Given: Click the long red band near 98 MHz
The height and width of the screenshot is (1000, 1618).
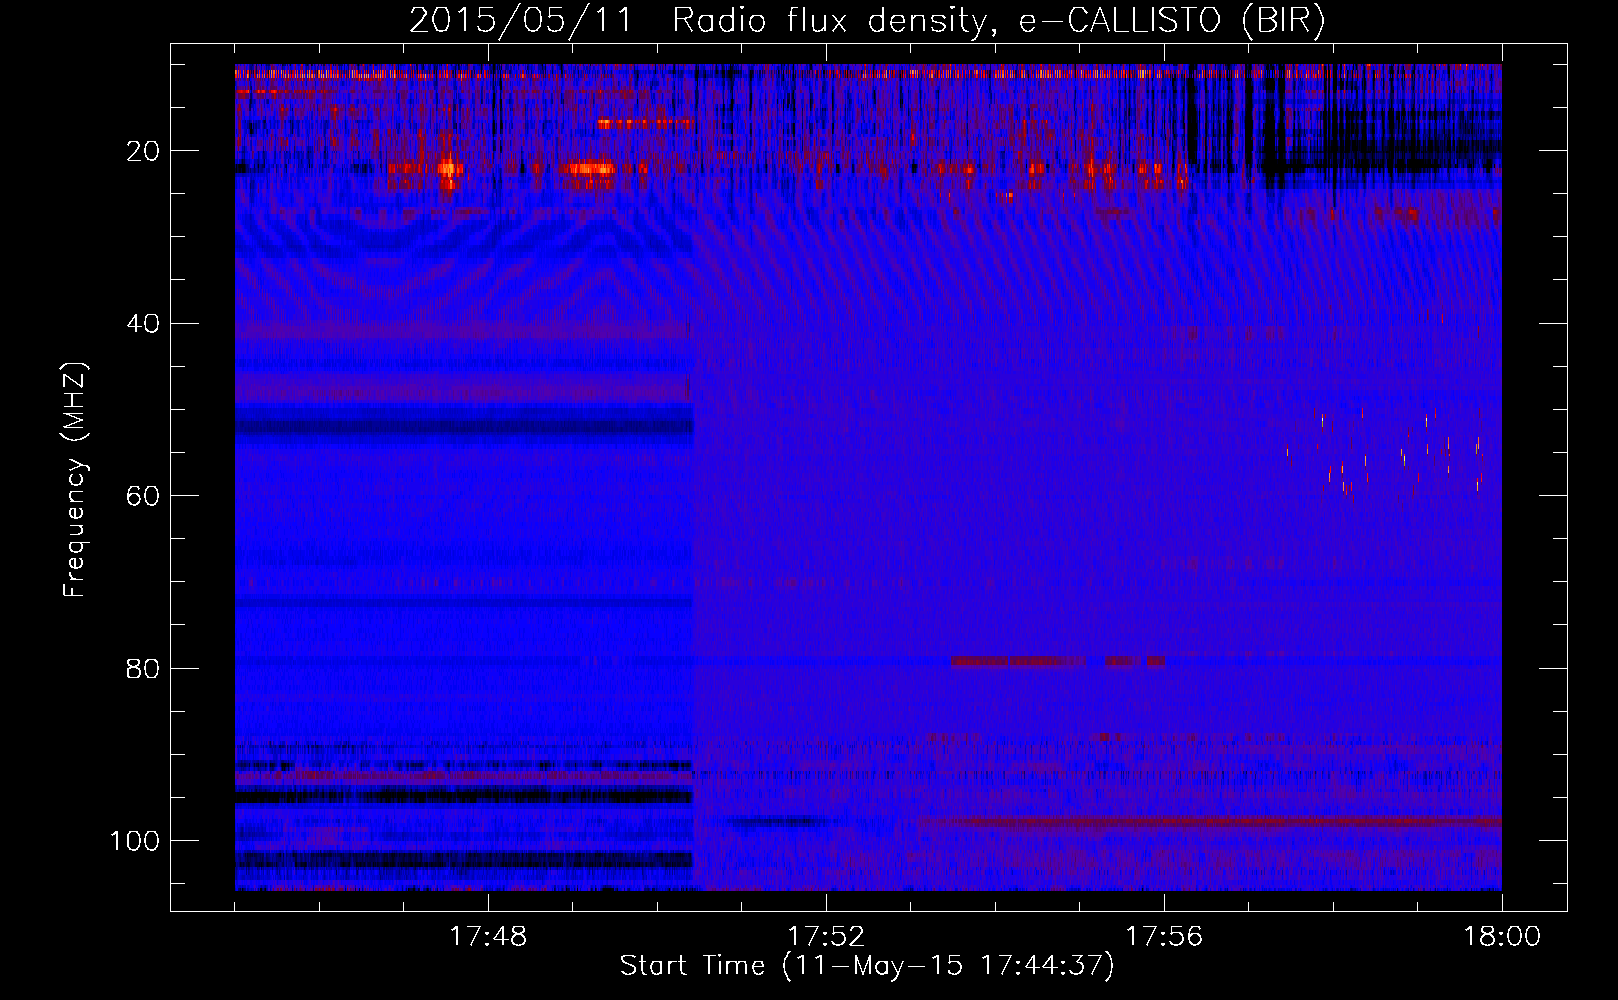Looking at the screenshot, I should [x=1210, y=823].
